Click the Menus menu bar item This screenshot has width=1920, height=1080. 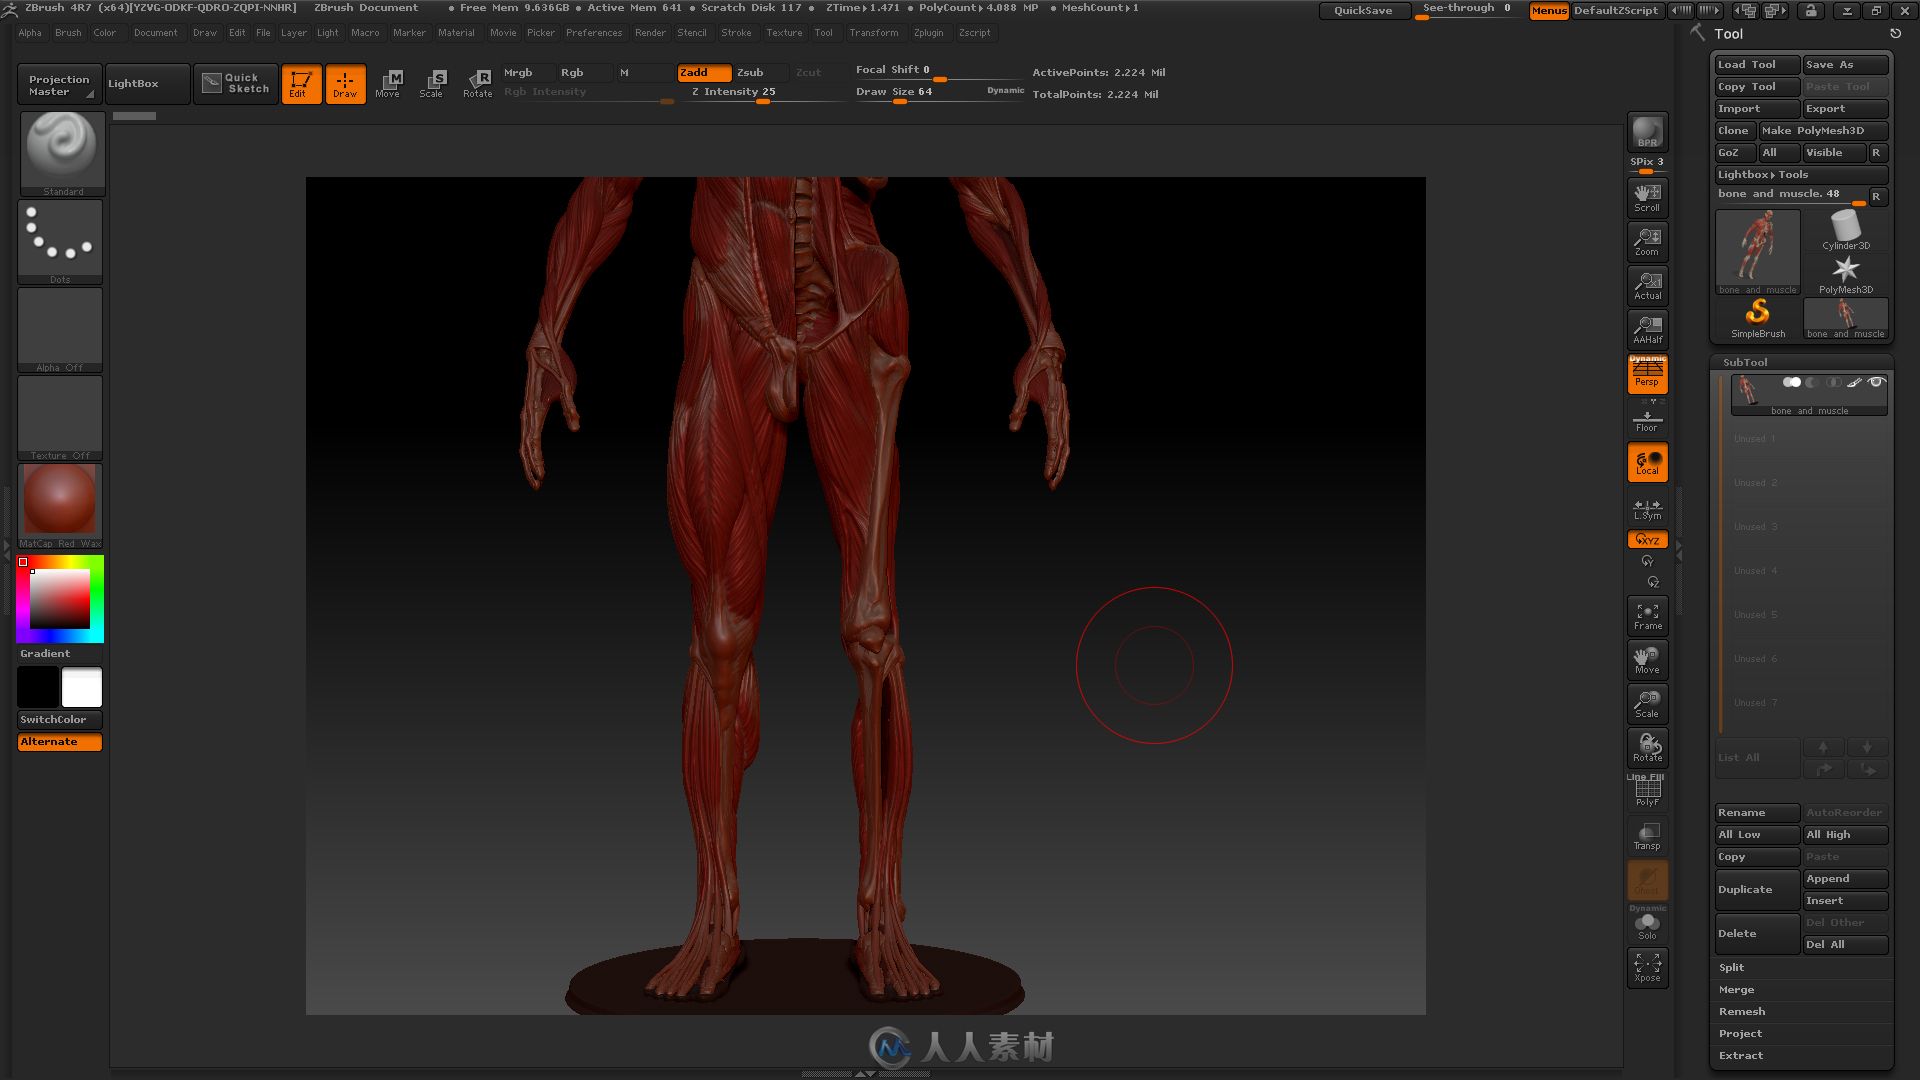pyautogui.click(x=1547, y=9)
